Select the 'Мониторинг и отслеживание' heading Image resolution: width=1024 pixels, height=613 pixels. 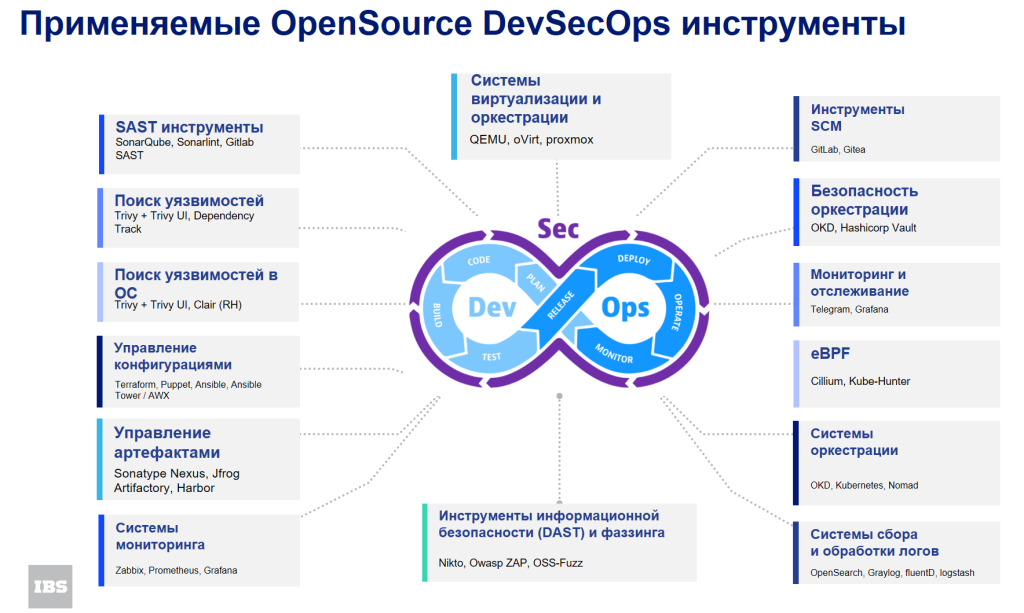coord(859,283)
